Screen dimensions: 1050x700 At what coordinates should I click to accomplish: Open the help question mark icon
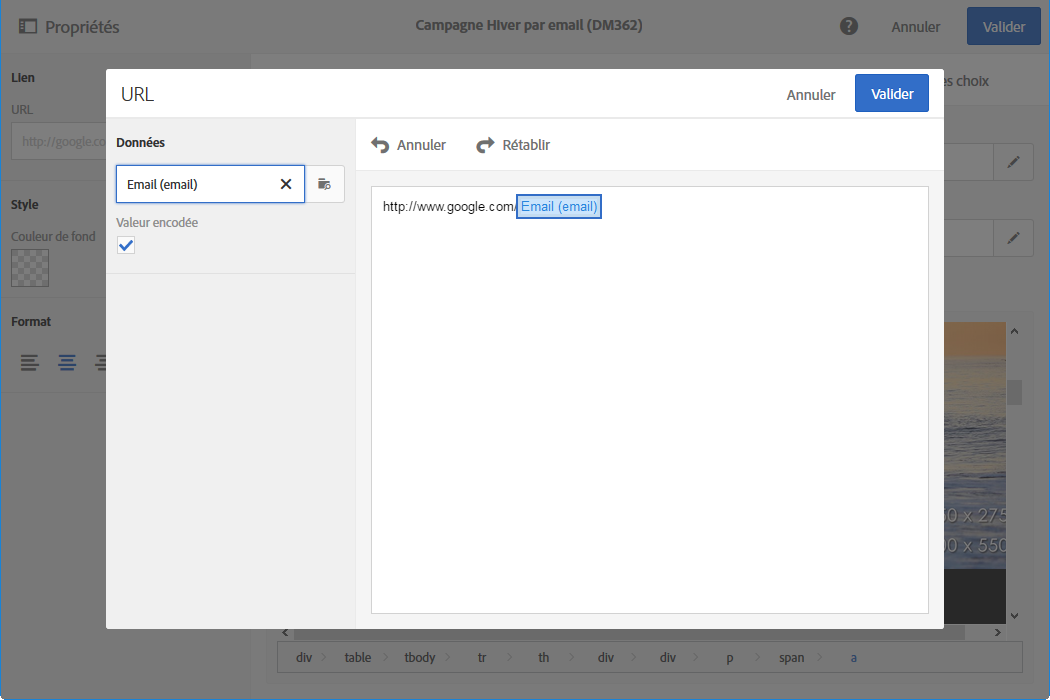coord(849,26)
